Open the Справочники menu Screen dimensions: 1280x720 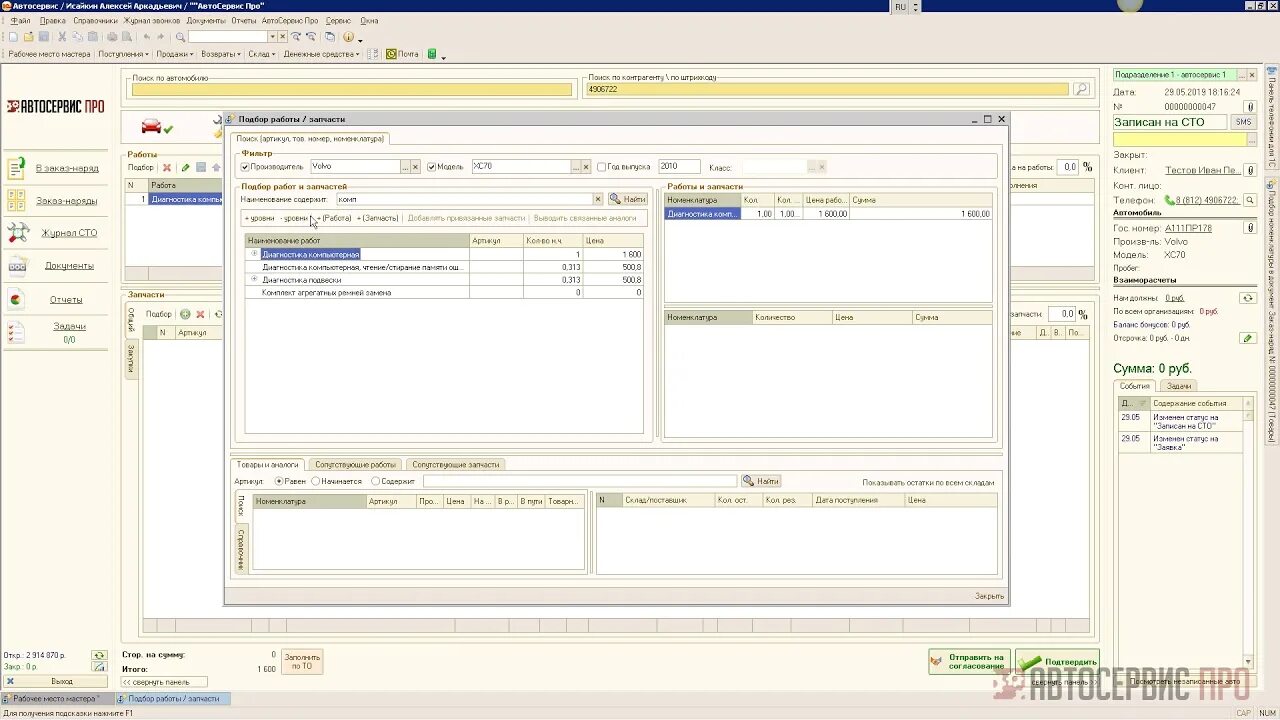[95, 20]
